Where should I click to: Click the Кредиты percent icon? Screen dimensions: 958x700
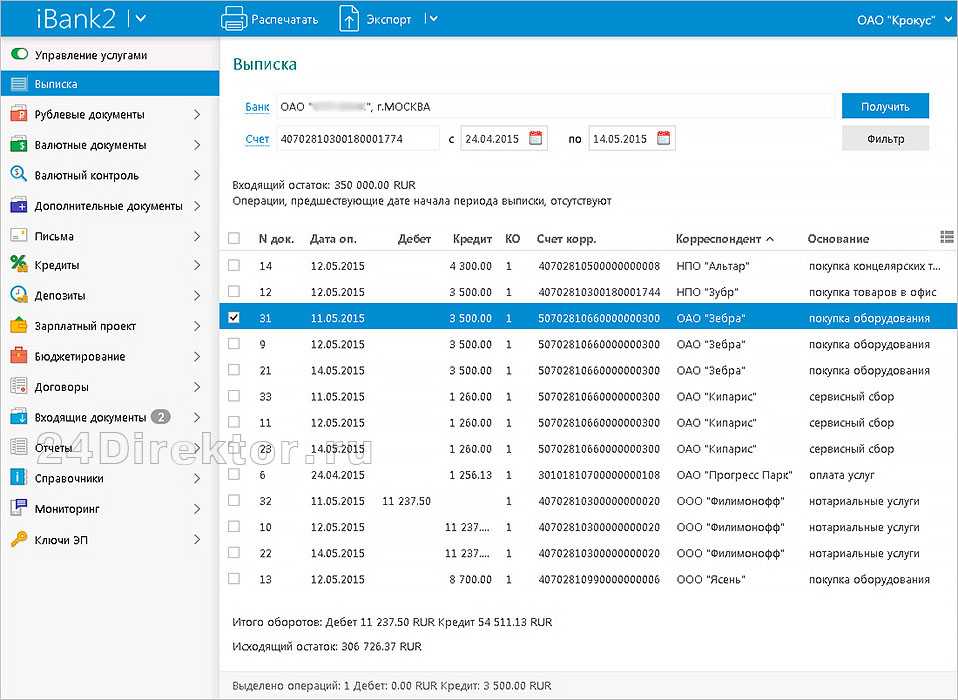18,265
